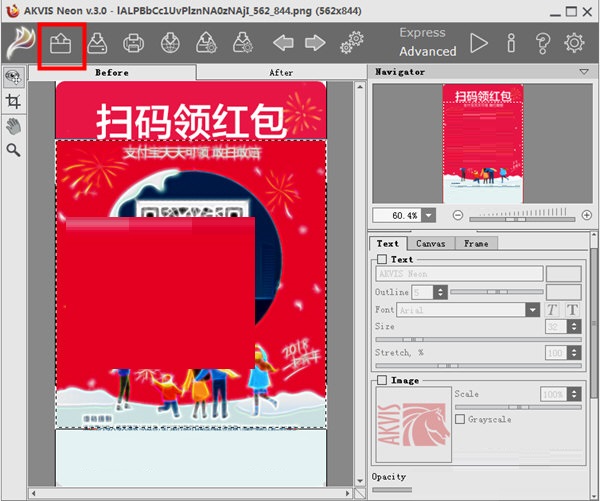Click the Opacity slider
This screenshot has width=600, height=501.
coord(392,489)
